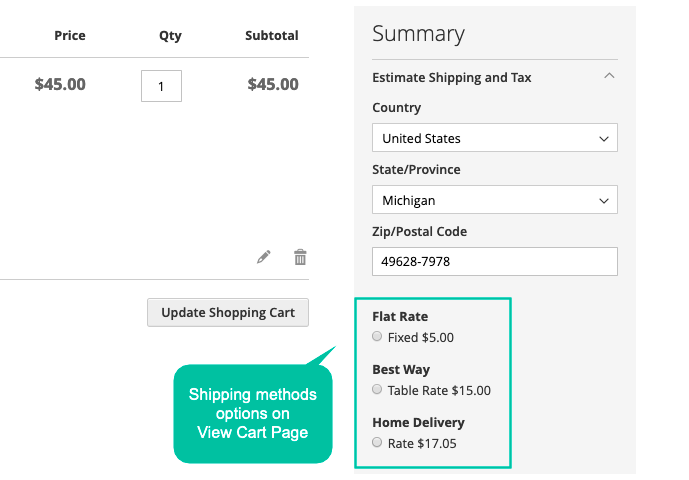
Task: Select the Fixed $5.00 flat rate option
Action: click(x=377, y=336)
